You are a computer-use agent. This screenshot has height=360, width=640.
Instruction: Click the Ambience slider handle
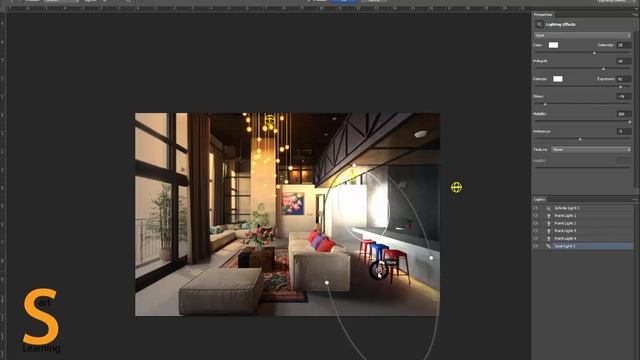pyautogui.click(x=580, y=140)
